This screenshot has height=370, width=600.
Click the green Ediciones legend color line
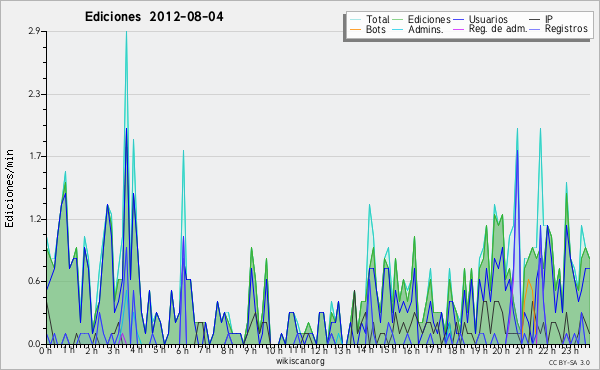398,20
